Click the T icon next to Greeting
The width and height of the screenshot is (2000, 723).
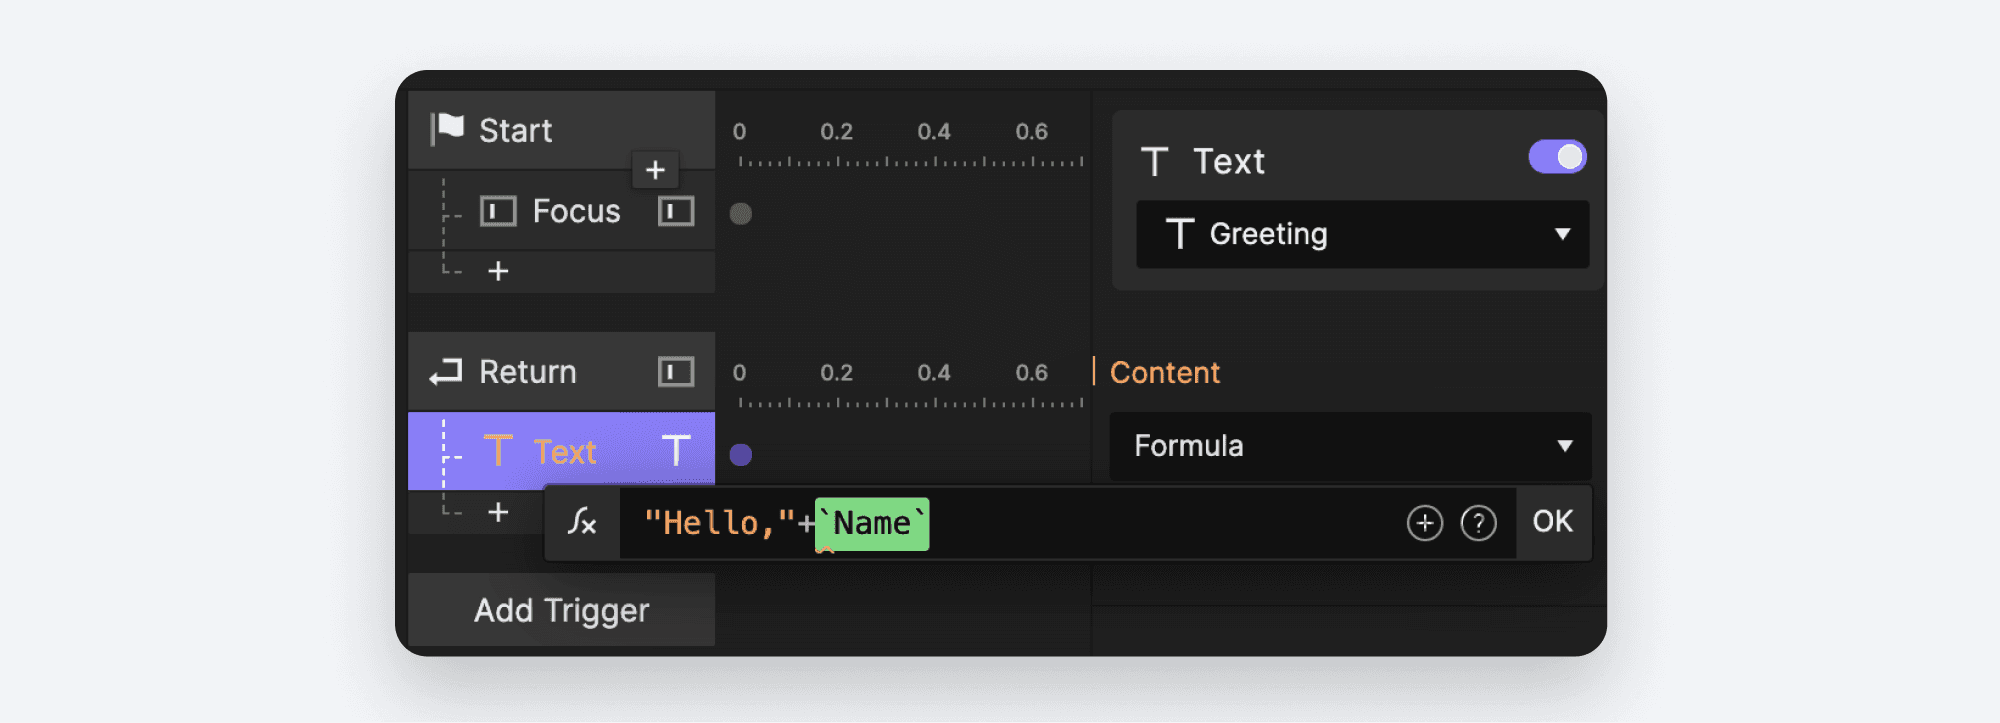pos(1183,234)
